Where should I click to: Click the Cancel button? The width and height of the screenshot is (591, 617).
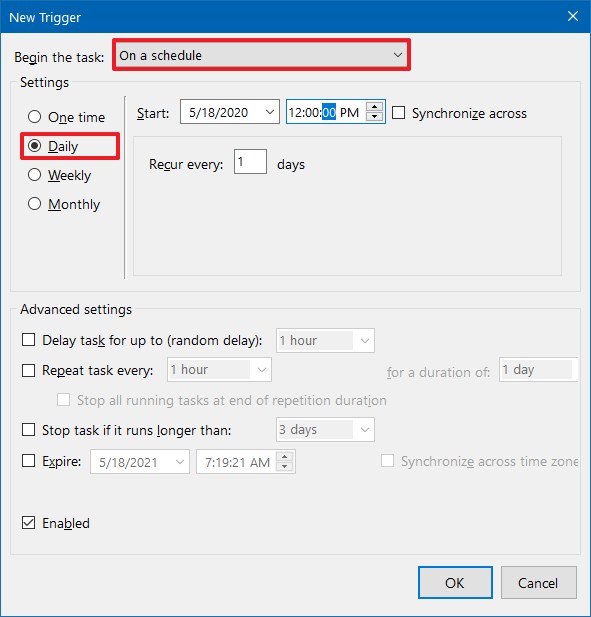[x=539, y=582]
